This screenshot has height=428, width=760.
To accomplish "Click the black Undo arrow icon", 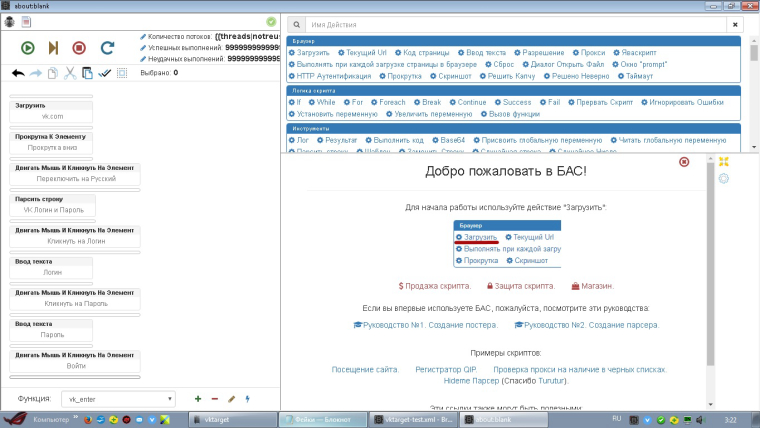I will tap(17, 73).
